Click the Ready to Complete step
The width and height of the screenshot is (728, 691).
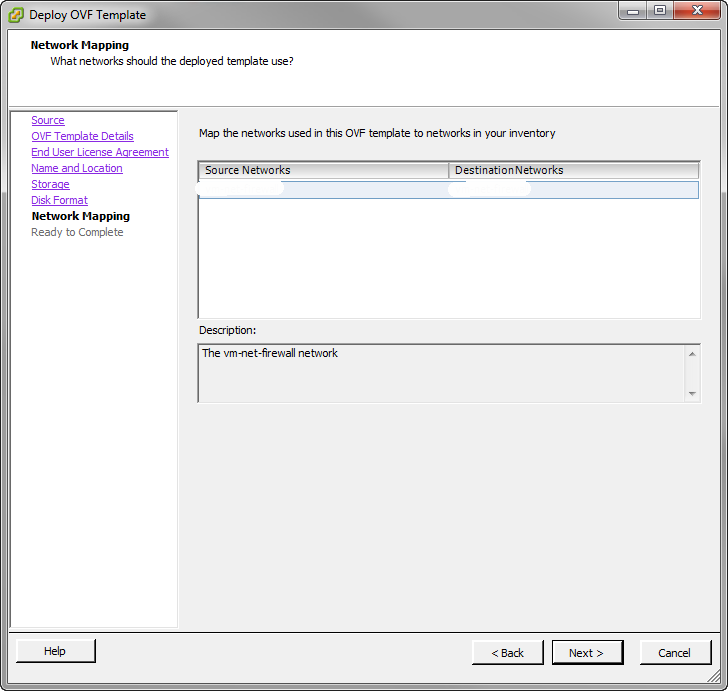[77, 232]
